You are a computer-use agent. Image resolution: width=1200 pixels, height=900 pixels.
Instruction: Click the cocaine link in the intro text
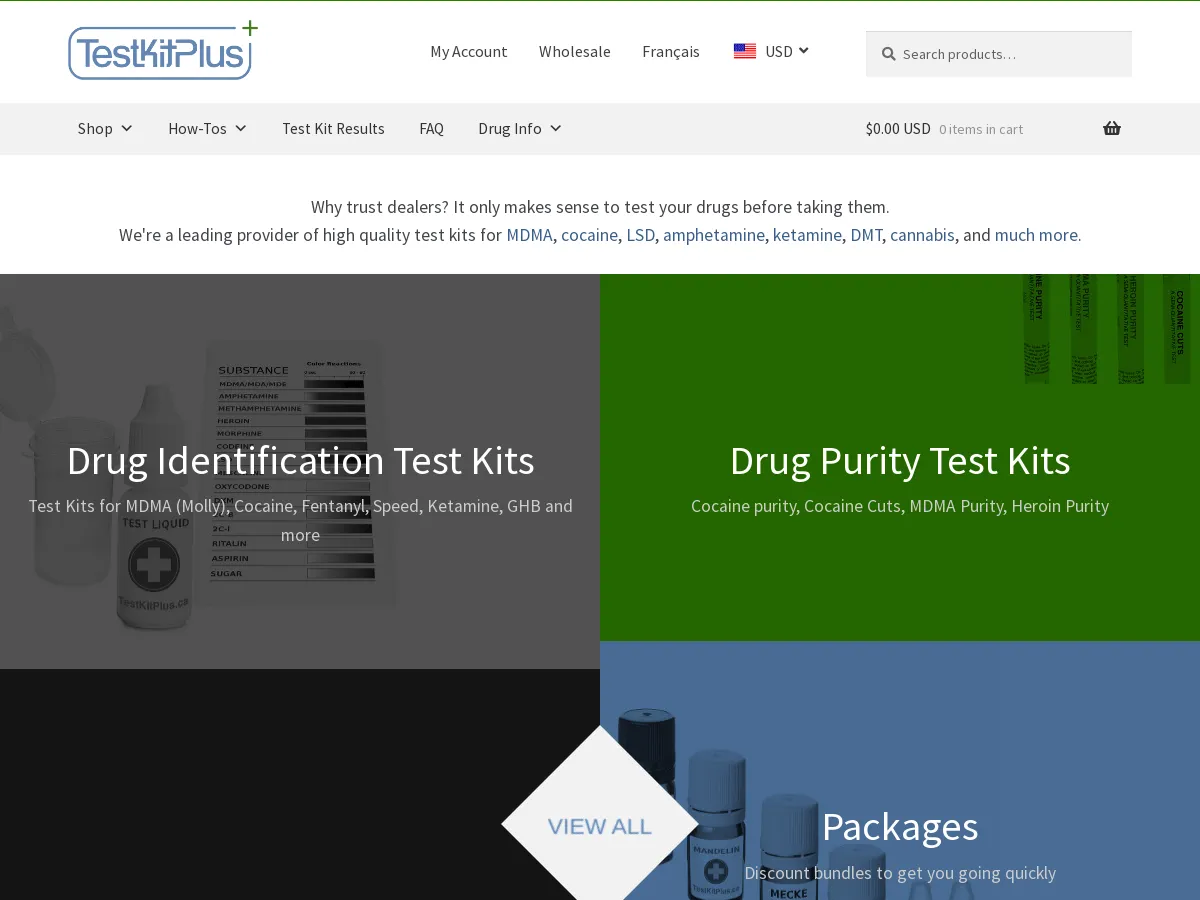(589, 235)
